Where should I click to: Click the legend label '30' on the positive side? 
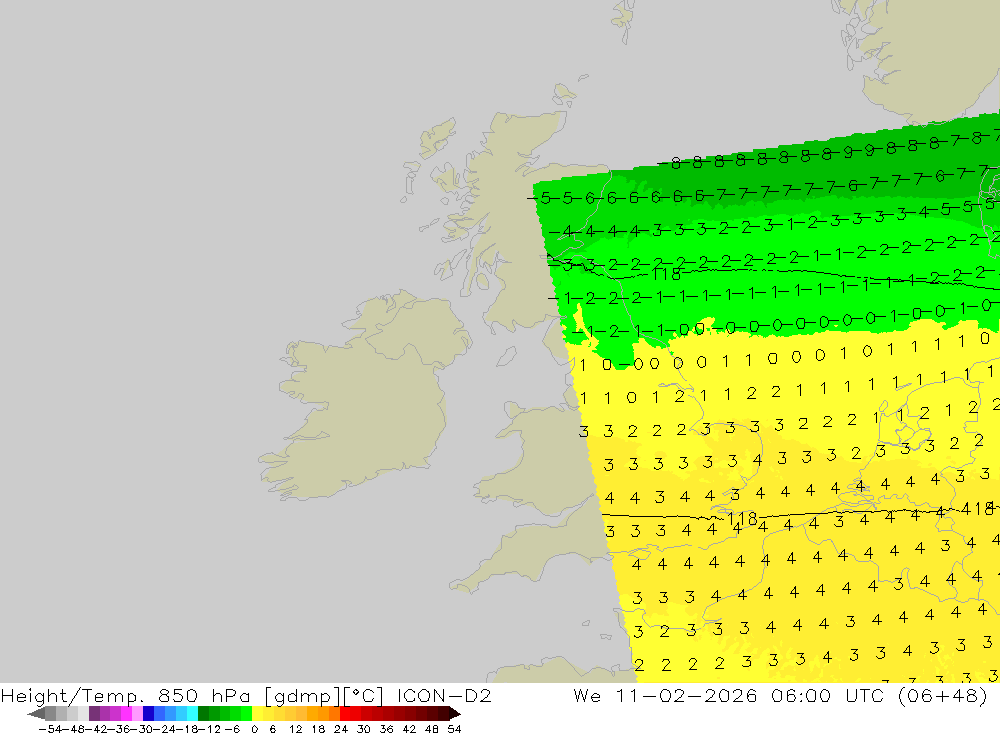364,729
